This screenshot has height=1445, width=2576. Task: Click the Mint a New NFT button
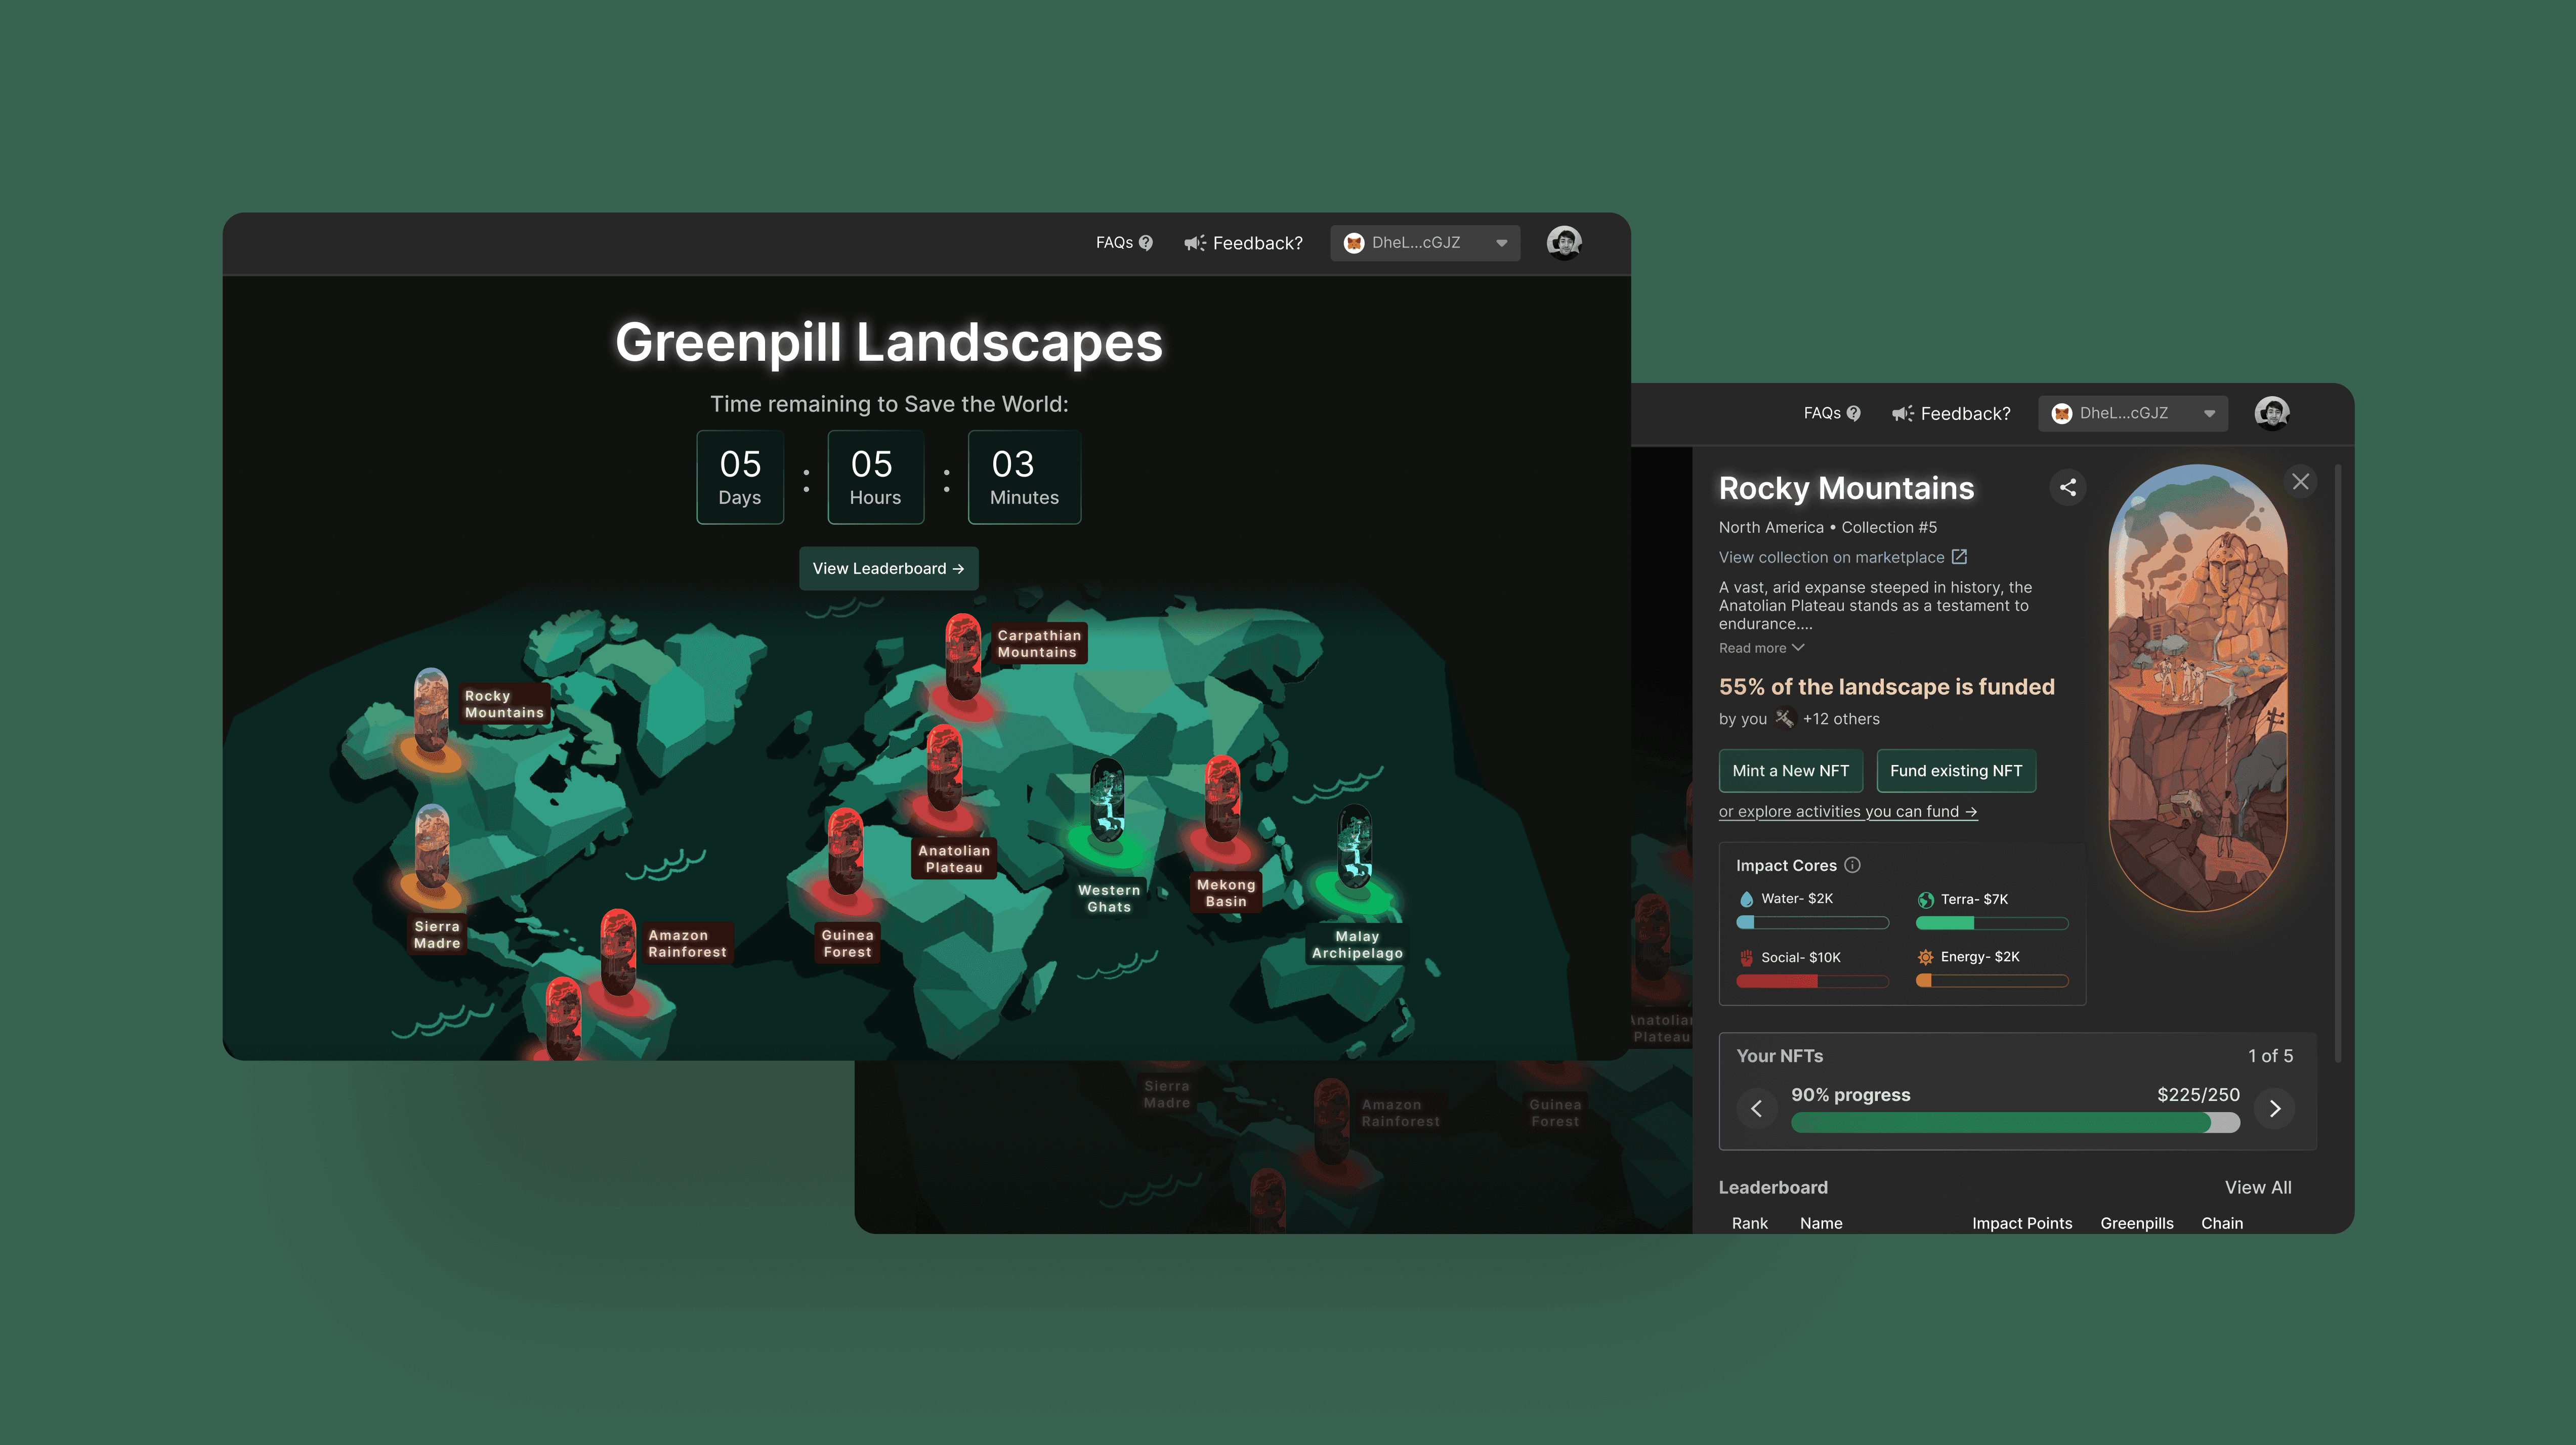1790,771
